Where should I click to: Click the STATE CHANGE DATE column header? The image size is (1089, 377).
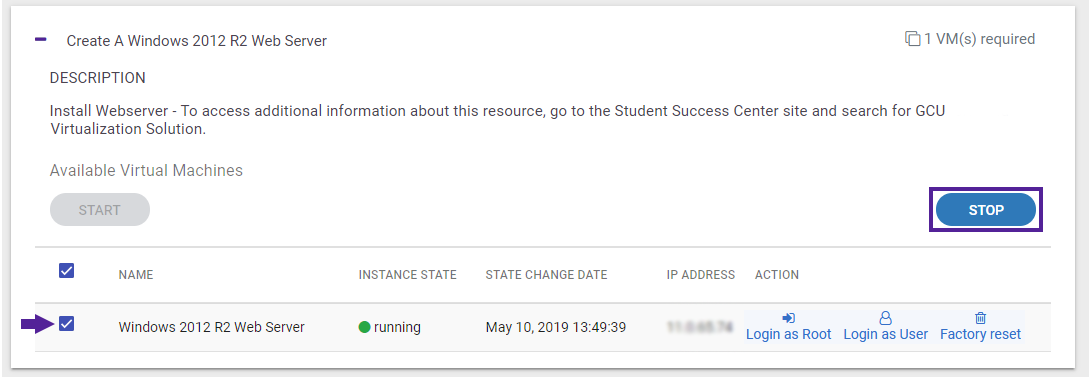(547, 275)
